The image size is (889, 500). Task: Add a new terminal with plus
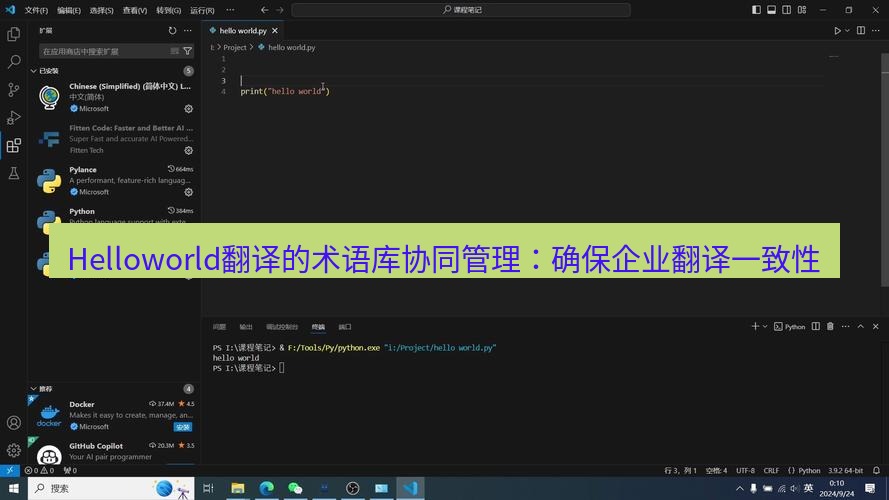point(755,327)
